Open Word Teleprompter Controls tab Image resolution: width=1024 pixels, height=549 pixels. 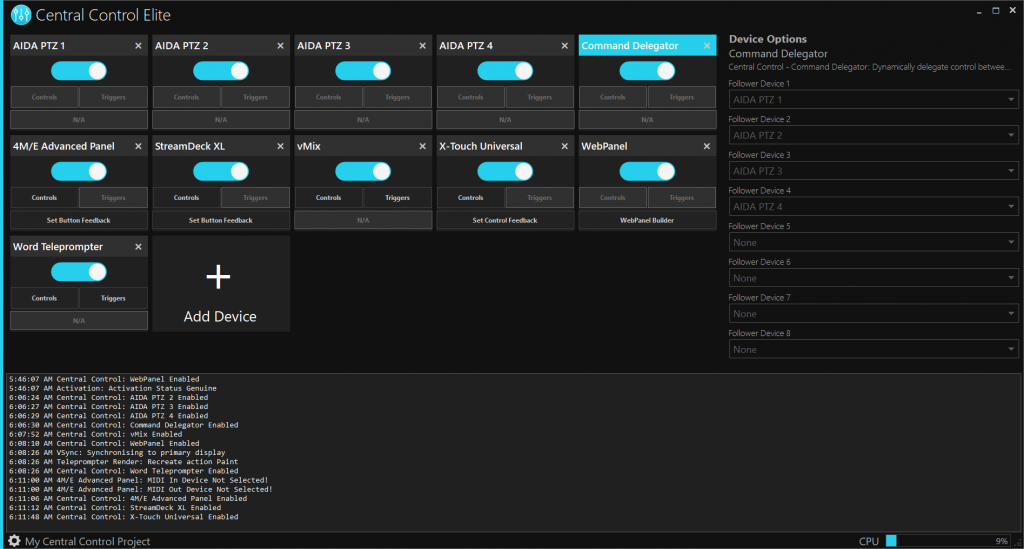[x=44, y=298]
